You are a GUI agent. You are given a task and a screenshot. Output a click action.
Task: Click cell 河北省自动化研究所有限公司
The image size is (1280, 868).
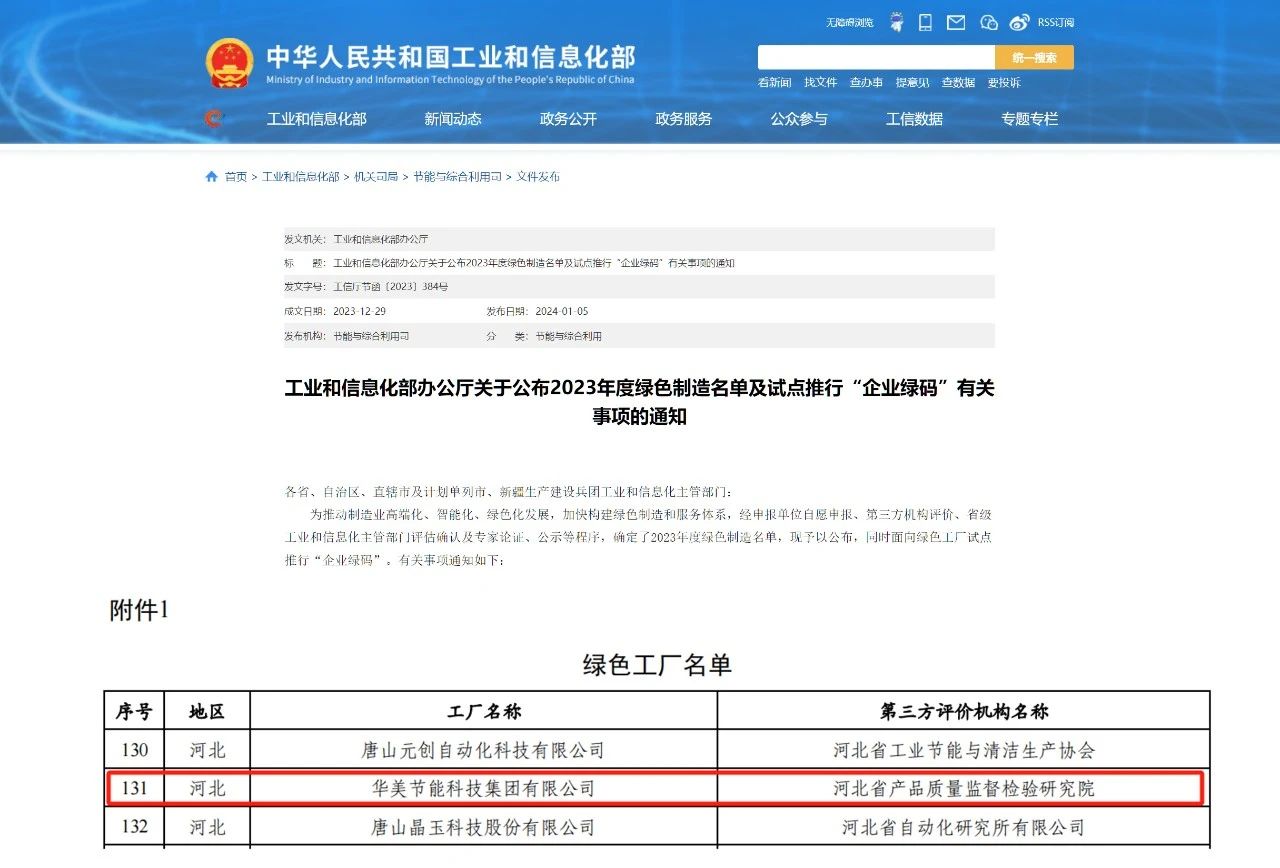pos(964,827)
